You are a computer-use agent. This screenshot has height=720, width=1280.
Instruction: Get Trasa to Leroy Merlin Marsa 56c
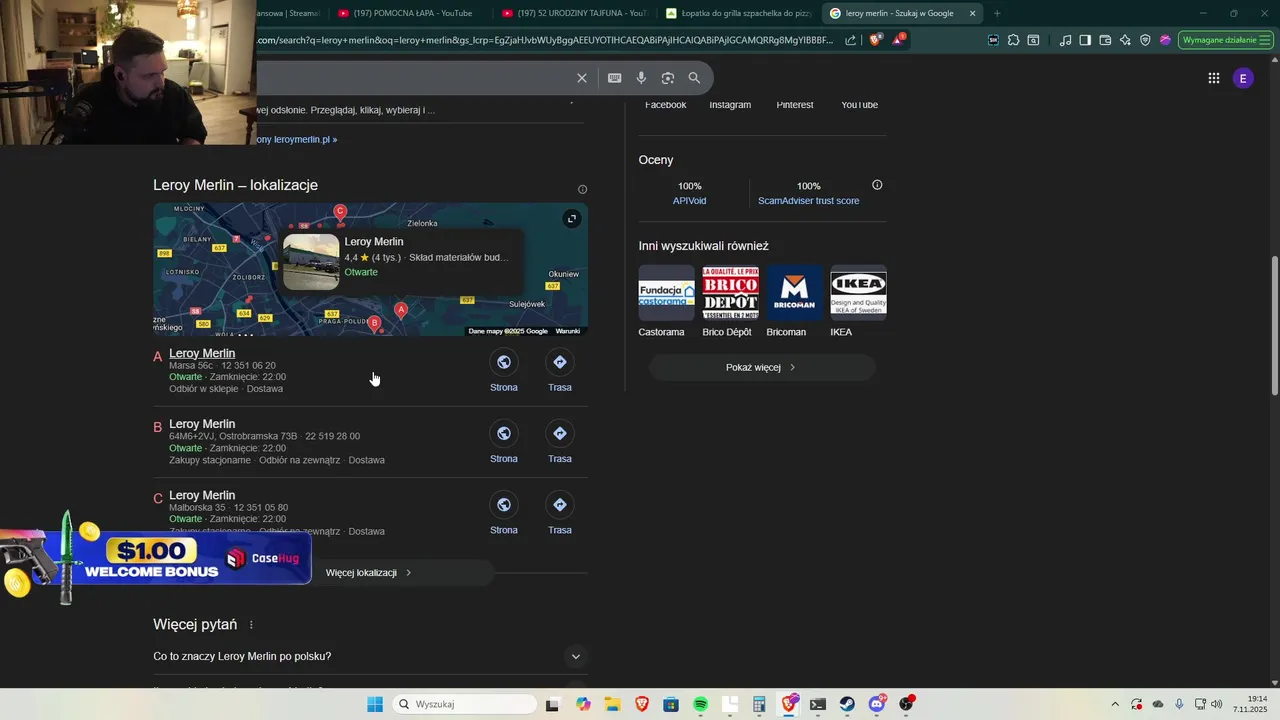(560, 371)
